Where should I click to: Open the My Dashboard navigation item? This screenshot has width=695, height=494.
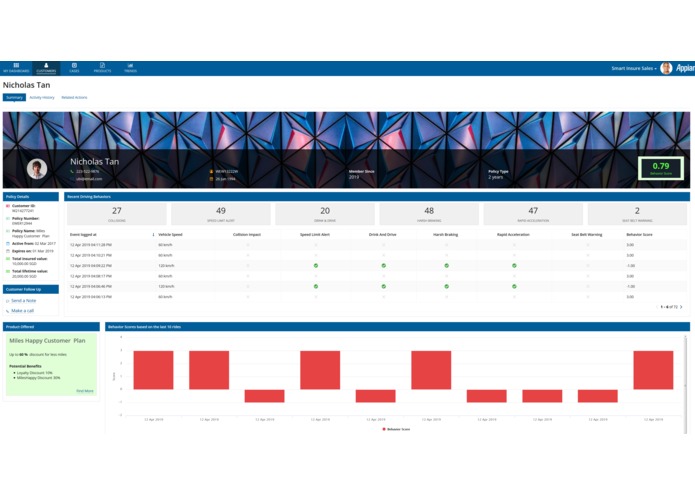click(x=16, y=68)
